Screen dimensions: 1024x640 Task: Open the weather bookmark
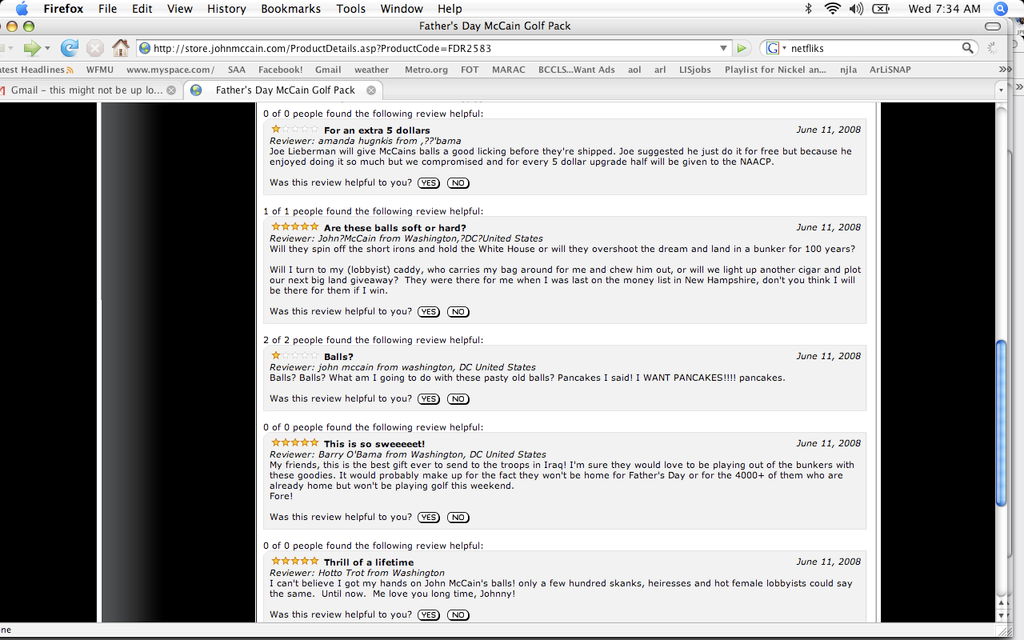pos(371,69)
